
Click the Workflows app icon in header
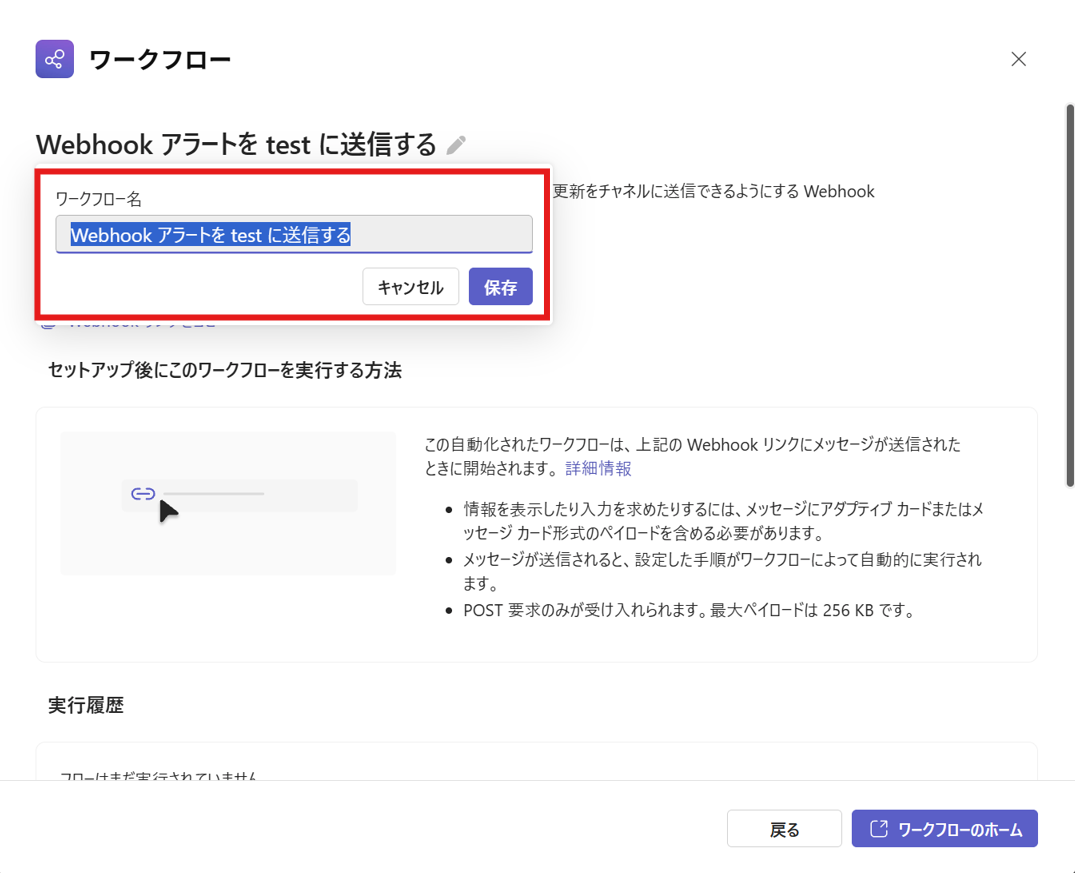[55, 59]
